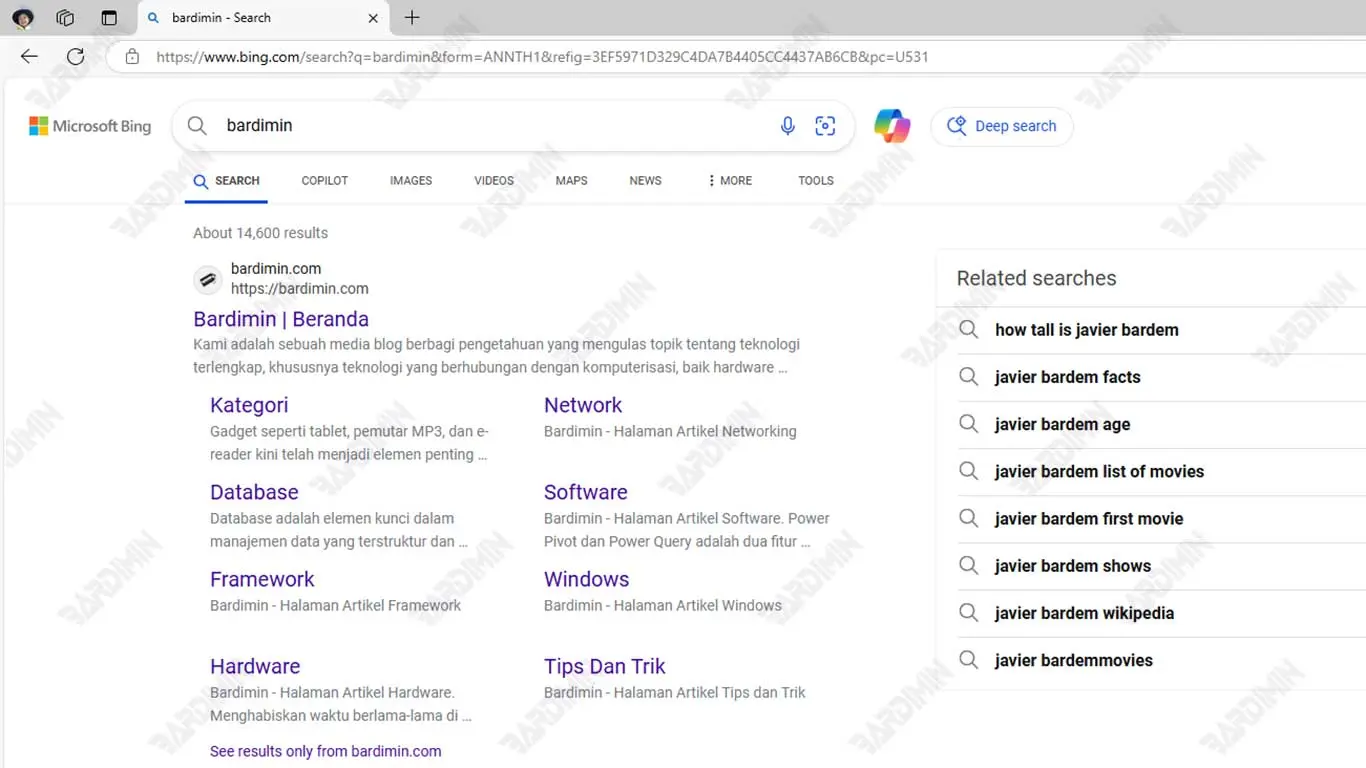The image size is (1366, 768).
Task: View site information lock icon
Action: pos(132,57)
